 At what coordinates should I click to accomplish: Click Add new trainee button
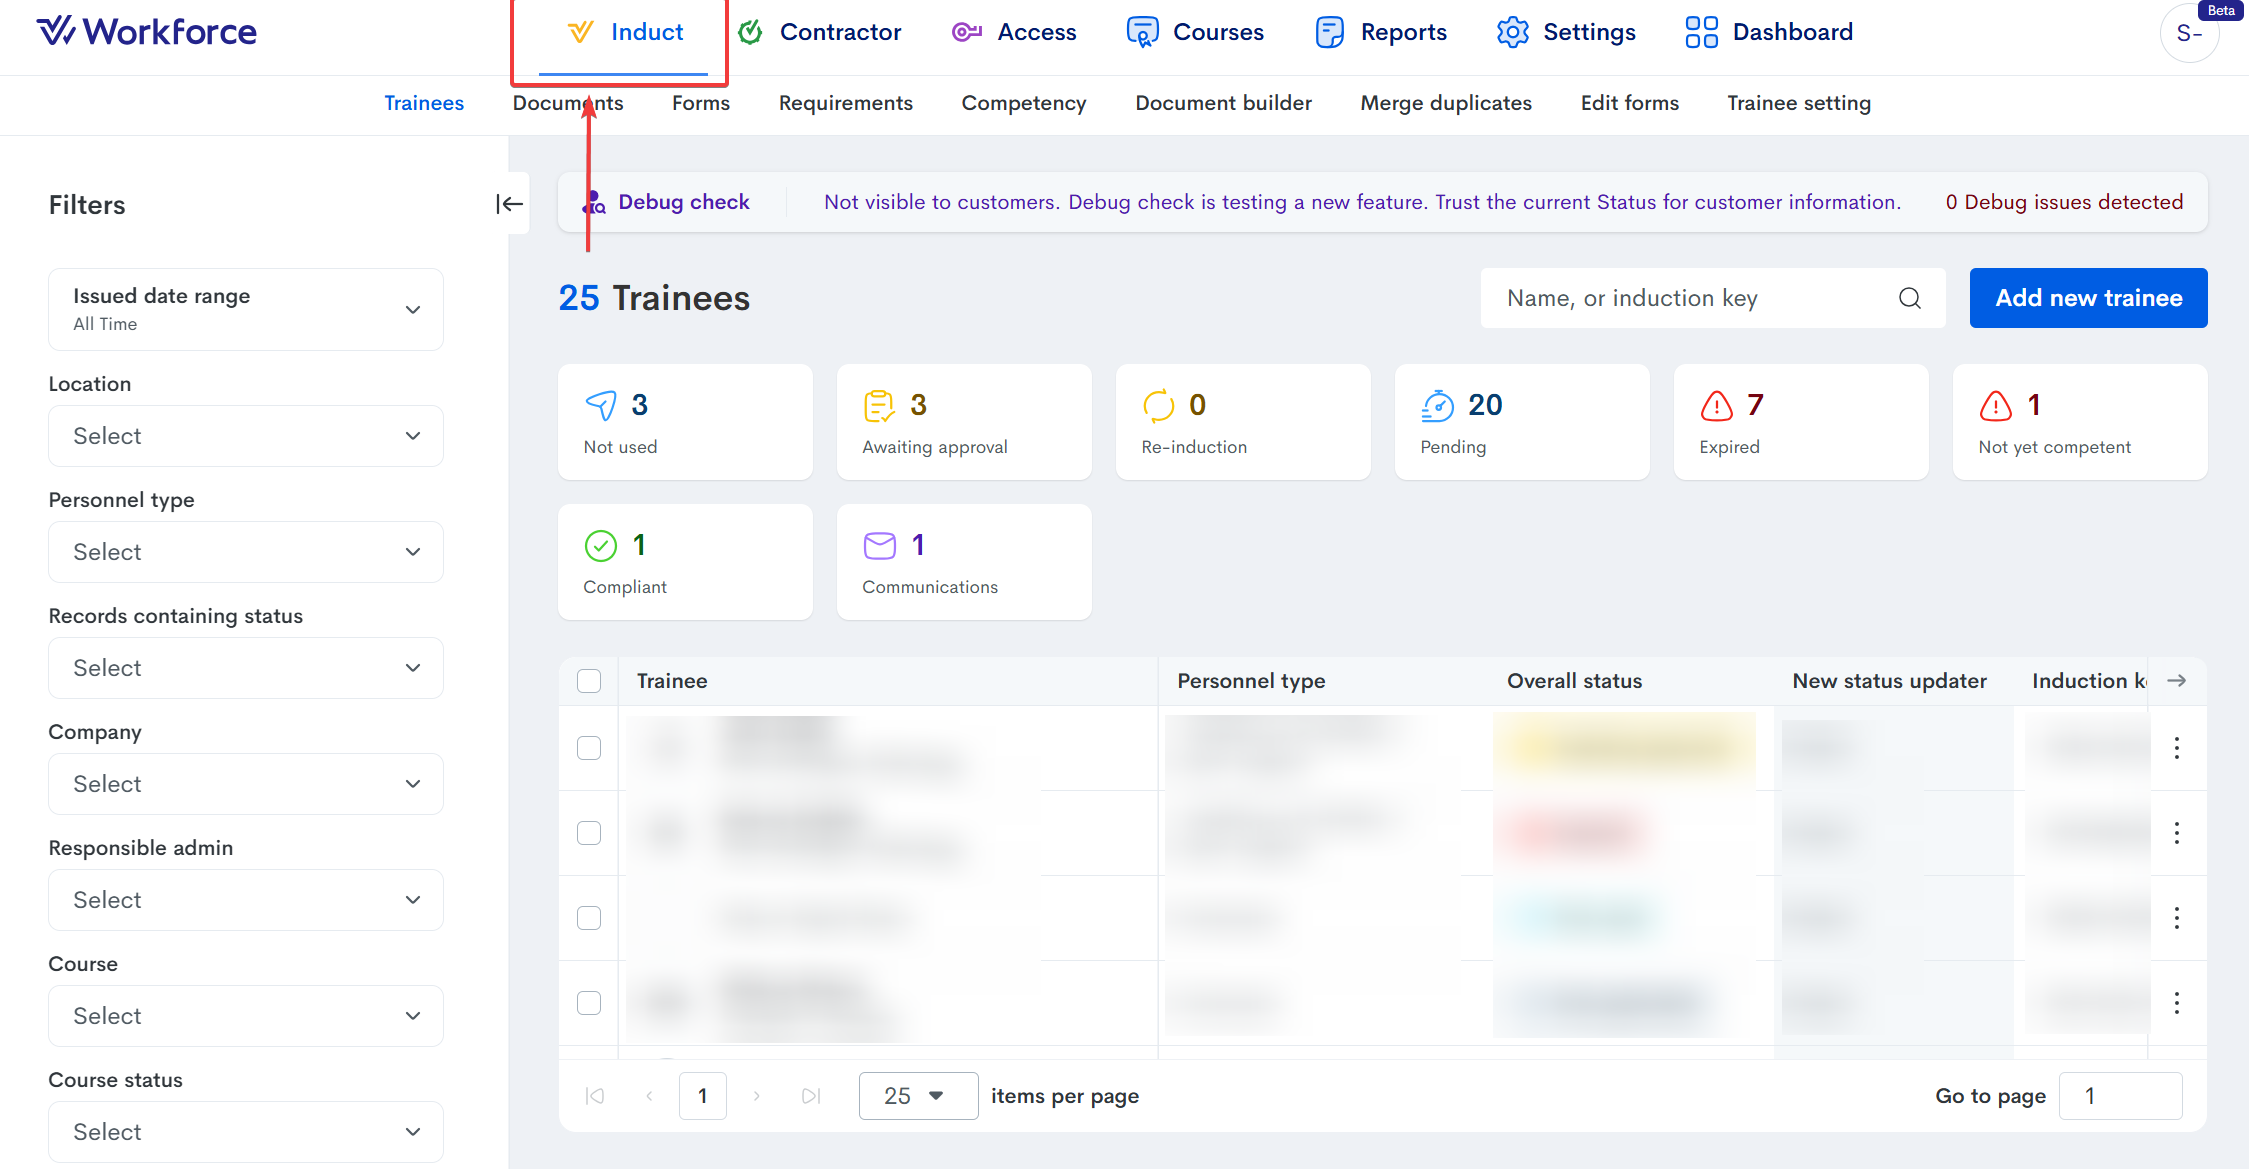2088,298
